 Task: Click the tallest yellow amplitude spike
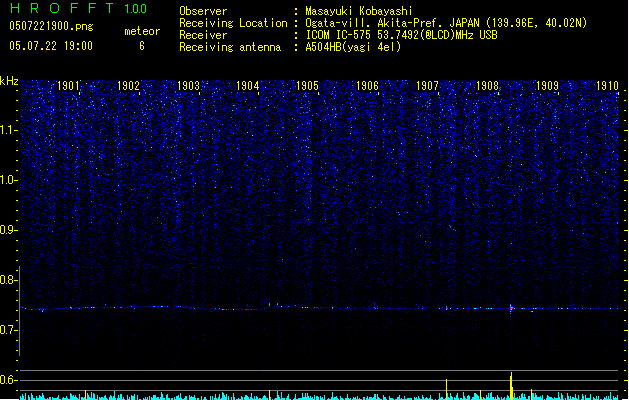511,386
